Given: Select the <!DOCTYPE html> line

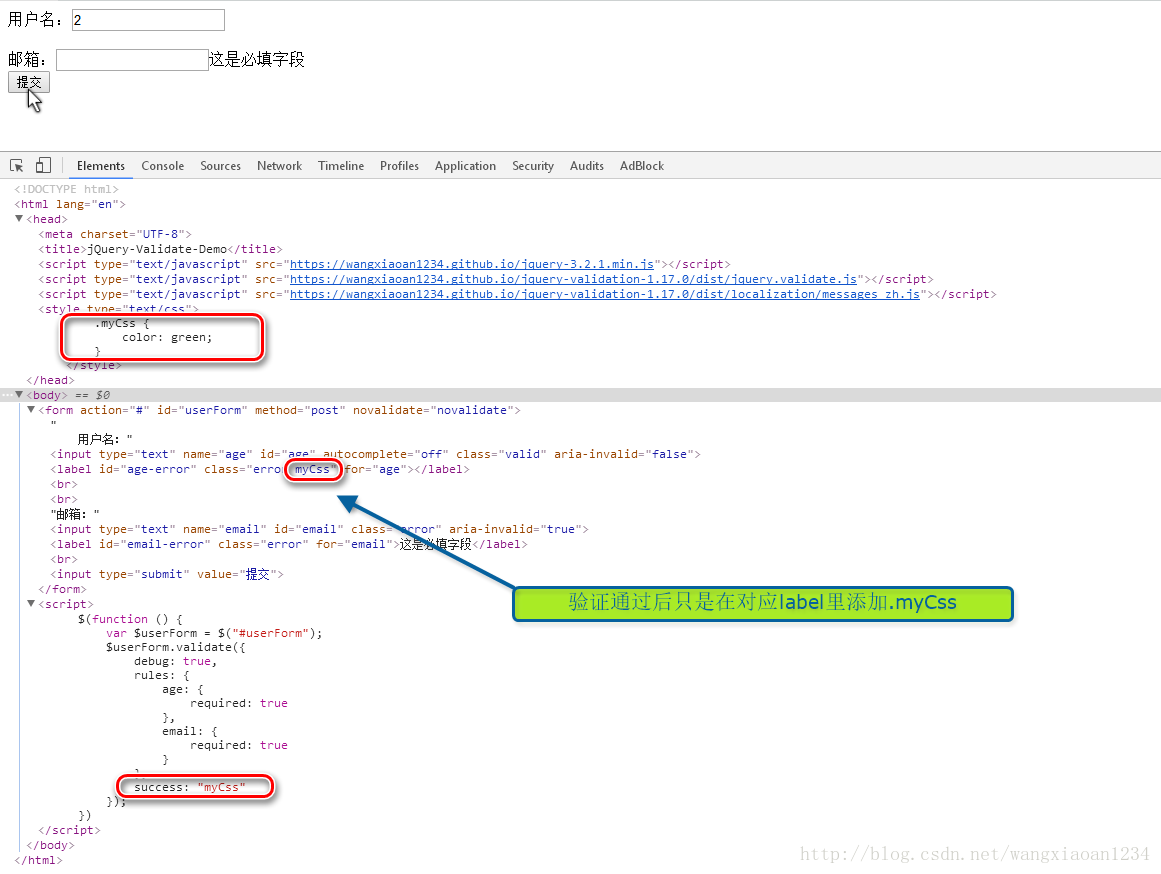Looking at the screenshot, I should tap(66, 189).
